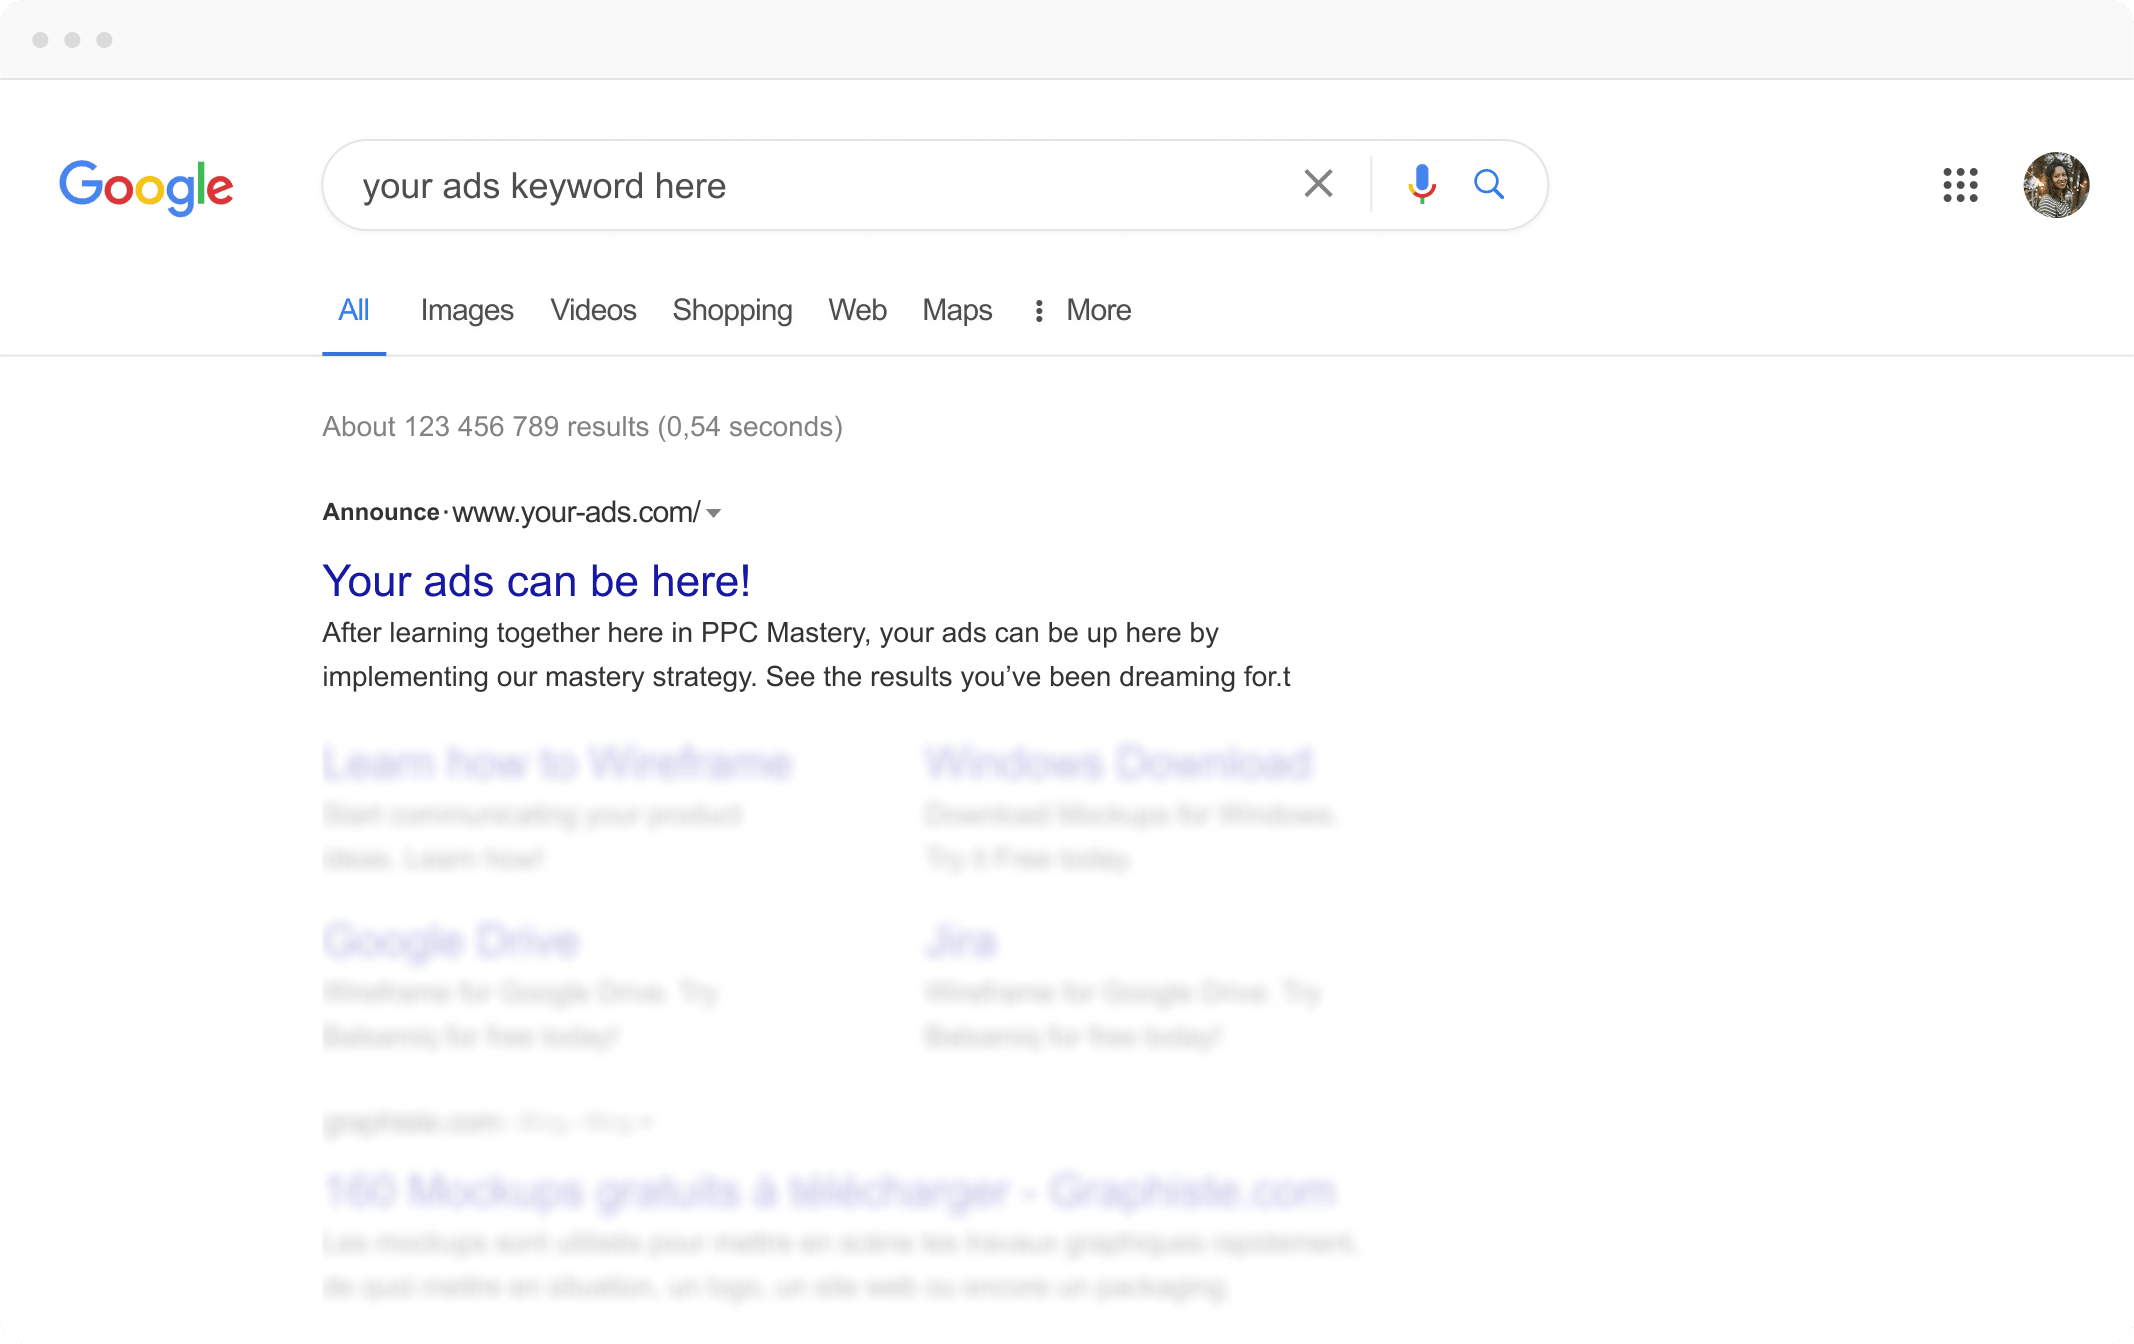
Task: Switch to the Images tab
Action: point(467,311)
